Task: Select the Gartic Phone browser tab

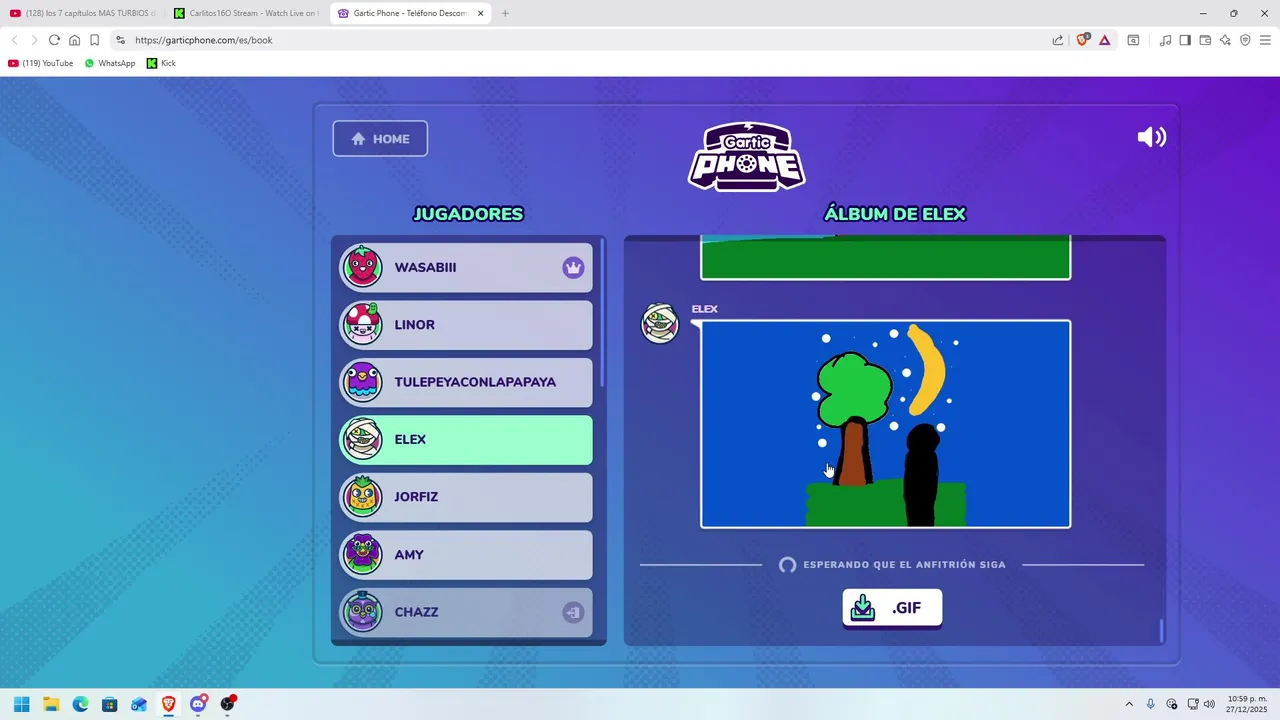Action: click(408, 13)
